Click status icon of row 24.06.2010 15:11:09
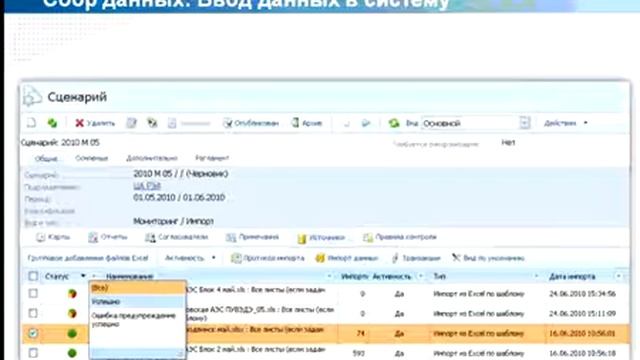The height and width of the screenshot is (360, 640). [72, 313]
